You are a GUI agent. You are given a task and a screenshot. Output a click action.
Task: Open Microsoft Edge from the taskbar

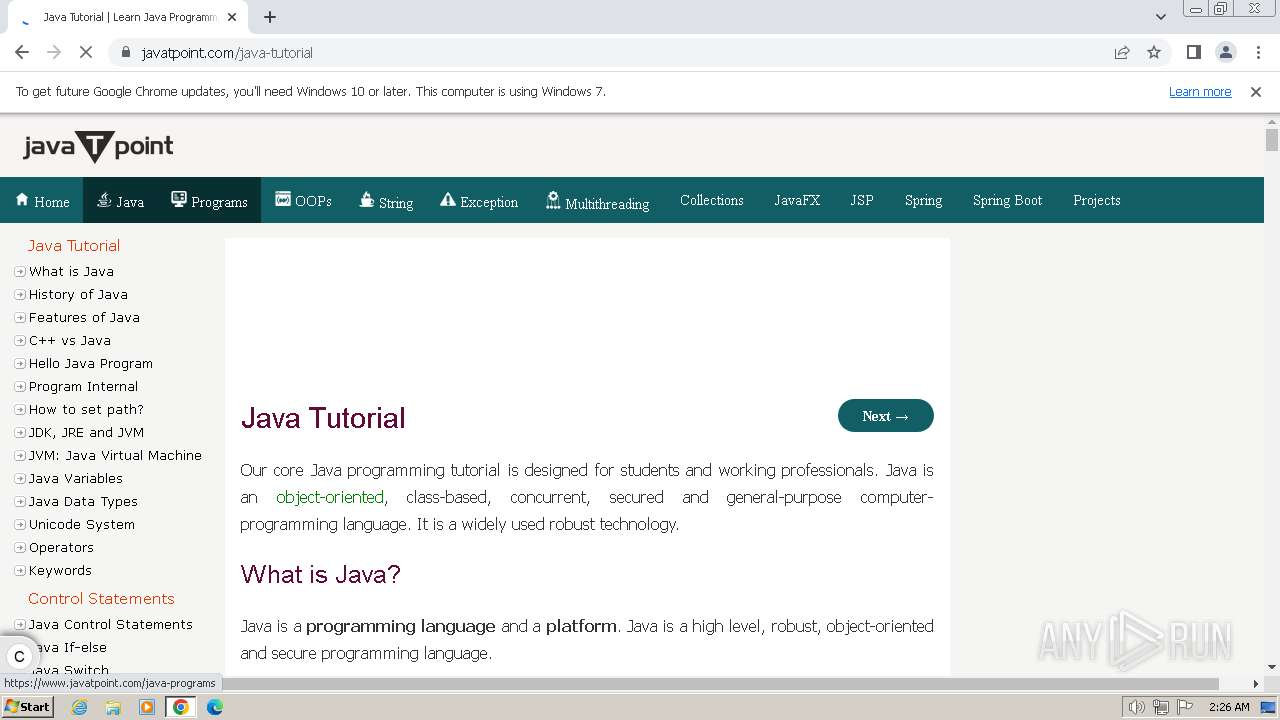(x=215, y=707)
